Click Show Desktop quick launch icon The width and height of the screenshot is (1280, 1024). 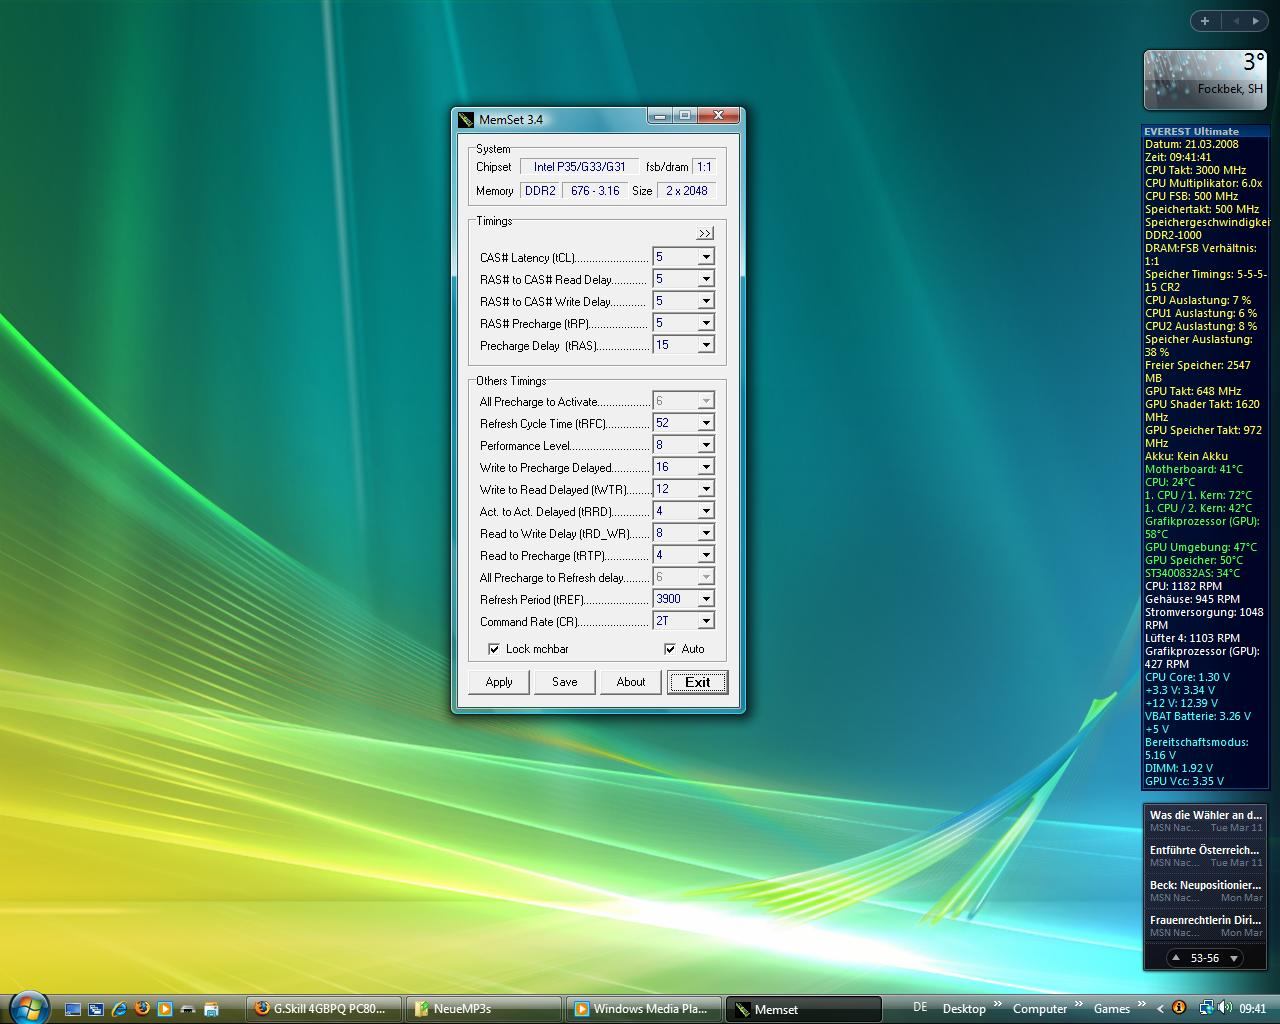pyautogui.click(x=73, y=1009)
